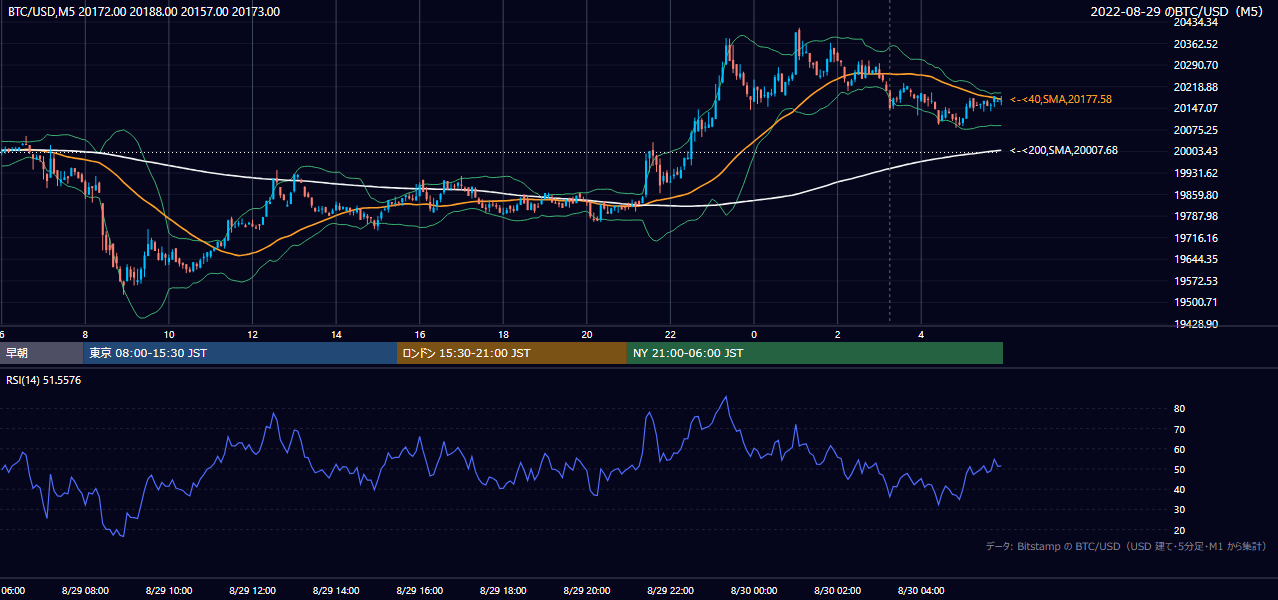Click the 8/29 20:00 time axis label
Image resolution: width=1278 pixels, height=600 pixels.
click(586, 591)
